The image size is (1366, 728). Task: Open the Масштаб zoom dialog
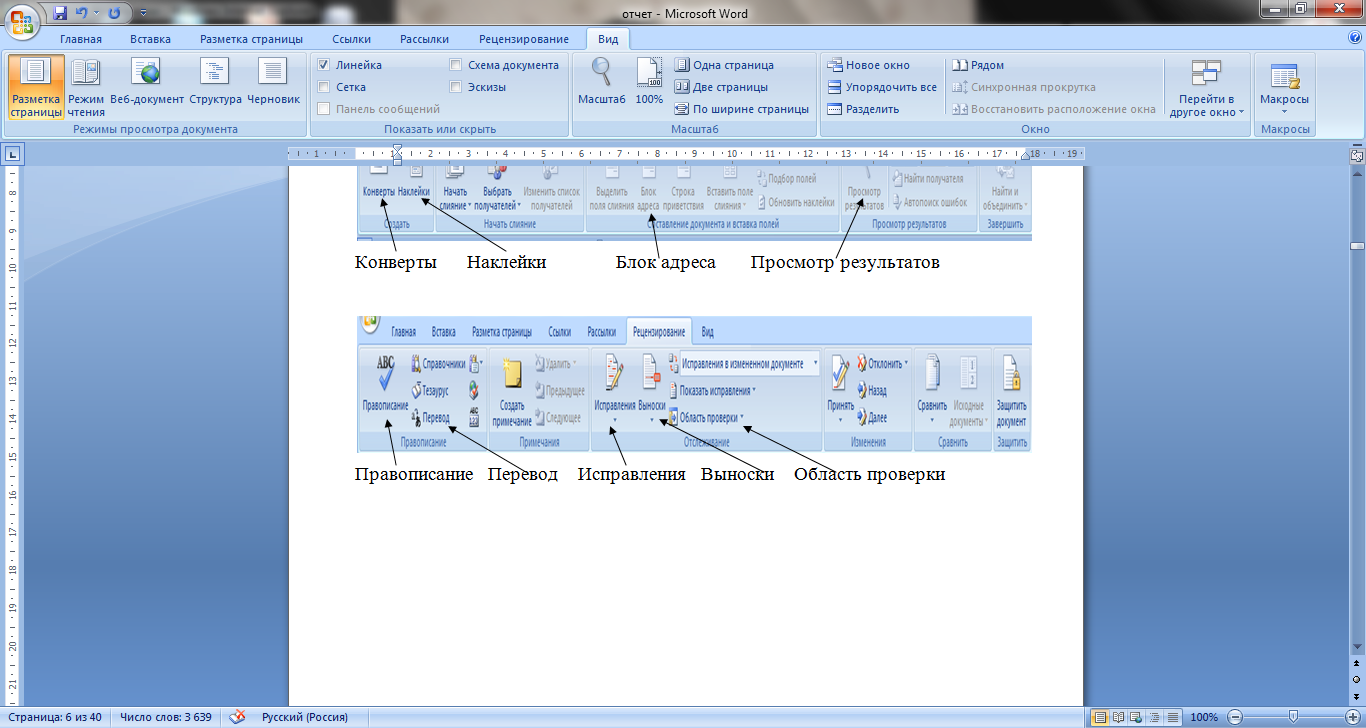pos(602,83)
